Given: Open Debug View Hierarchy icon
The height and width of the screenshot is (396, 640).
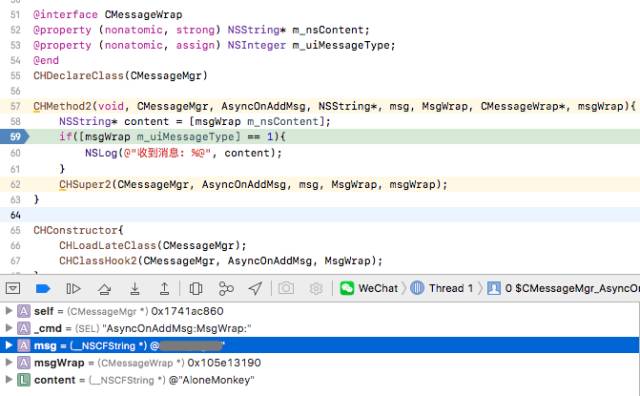Looking at the screenshot, I should 196,289.
